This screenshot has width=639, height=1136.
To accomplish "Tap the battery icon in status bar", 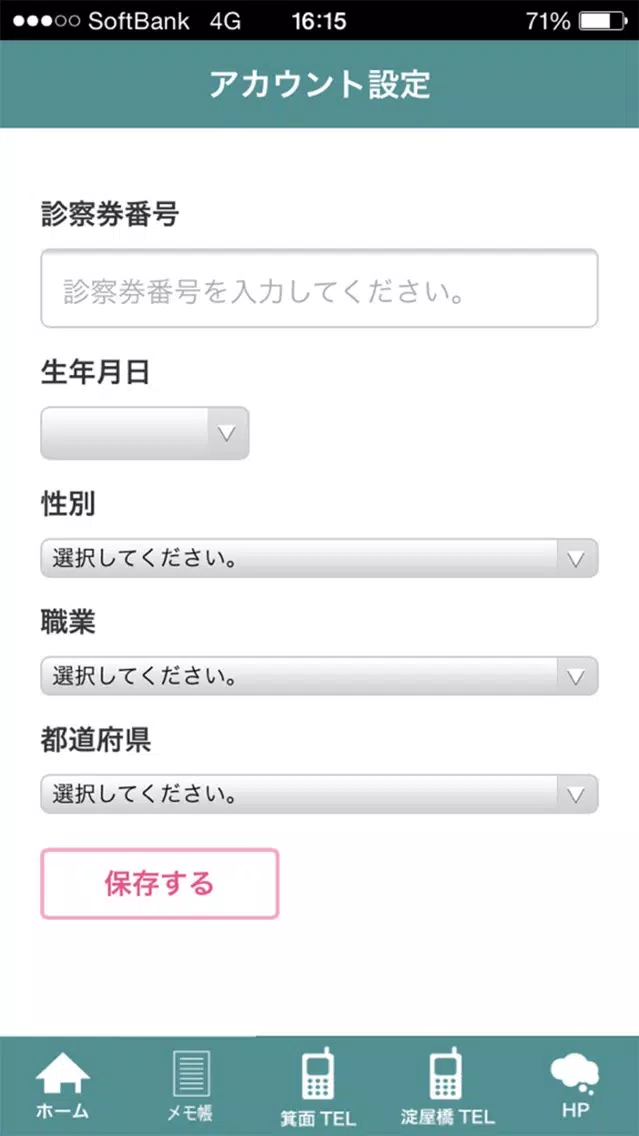I will click(x=602, y=22).
